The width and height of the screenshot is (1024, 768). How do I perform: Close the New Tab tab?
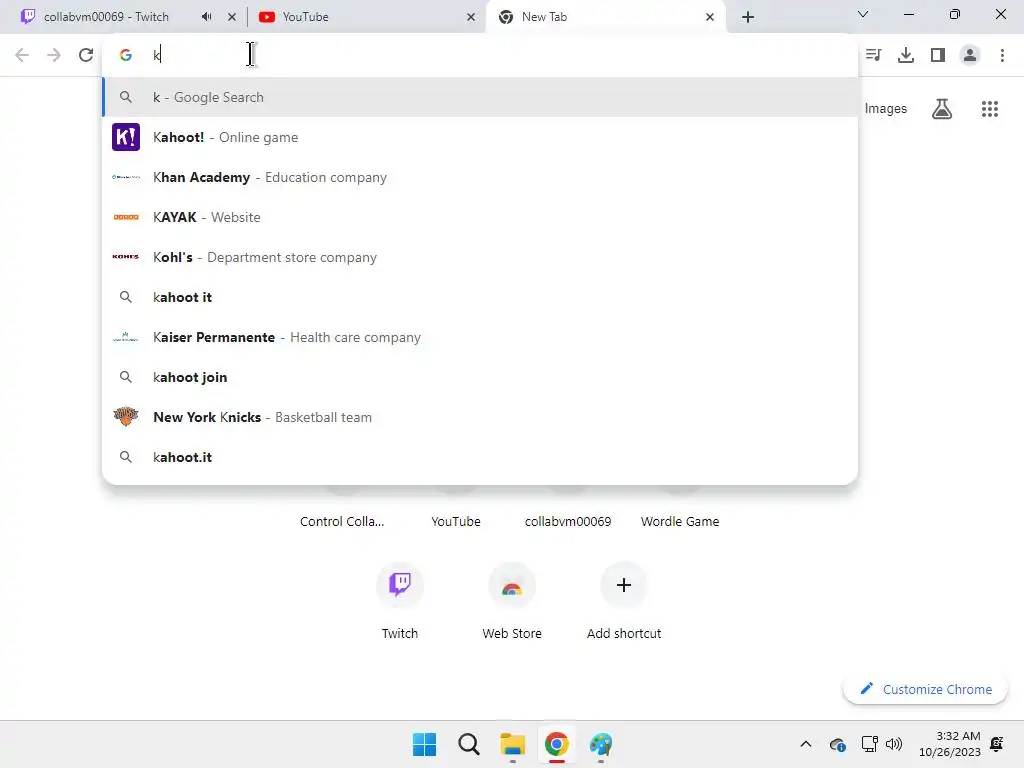coord(710,17)
